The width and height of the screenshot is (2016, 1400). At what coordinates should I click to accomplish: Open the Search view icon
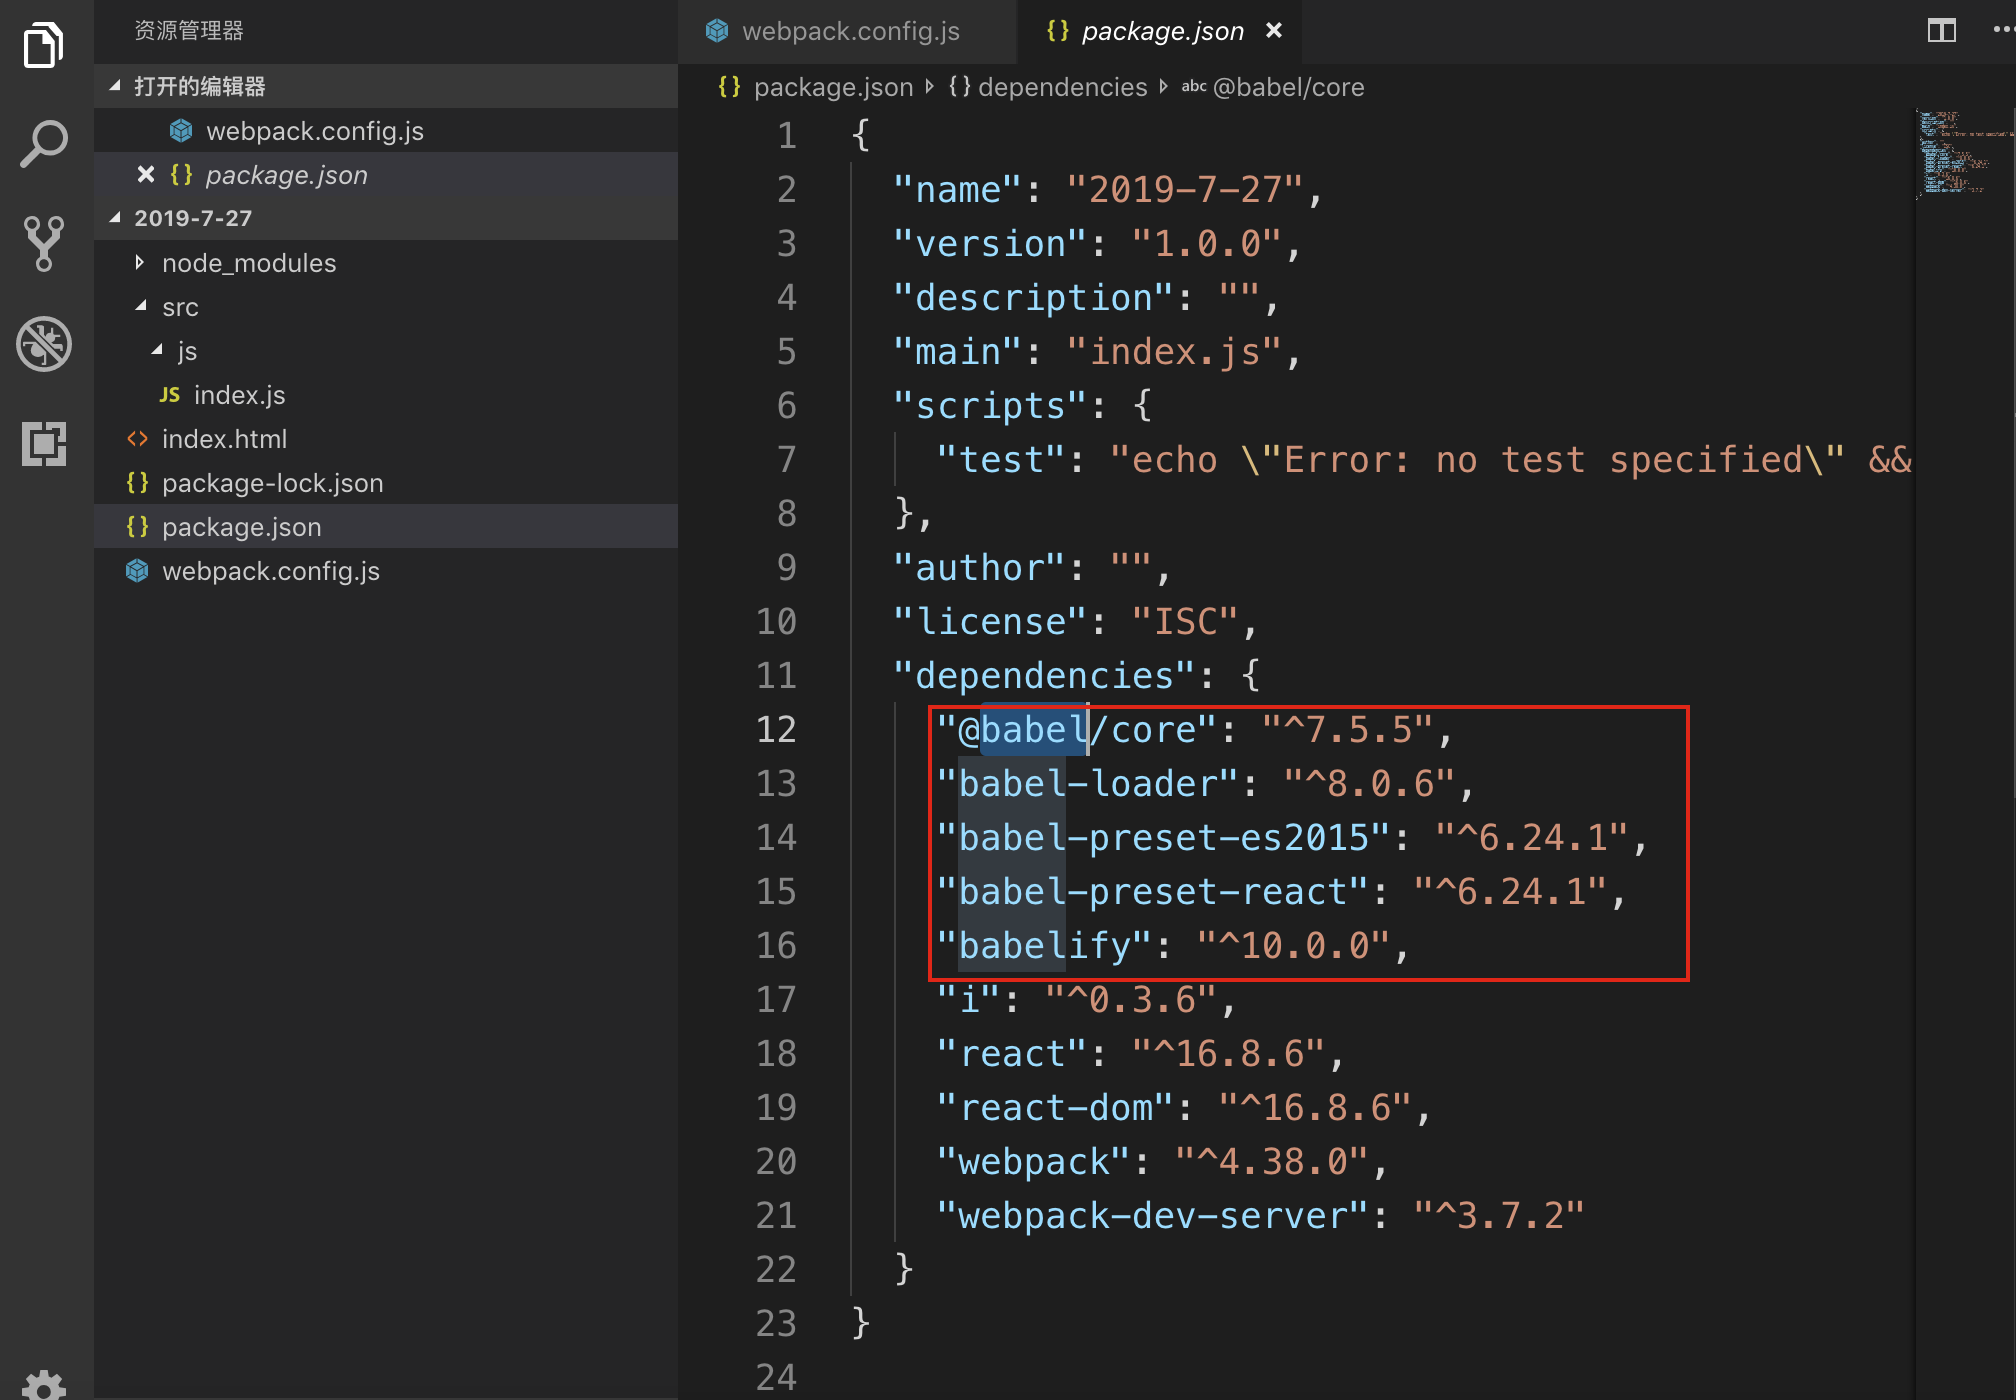(43, 143)
